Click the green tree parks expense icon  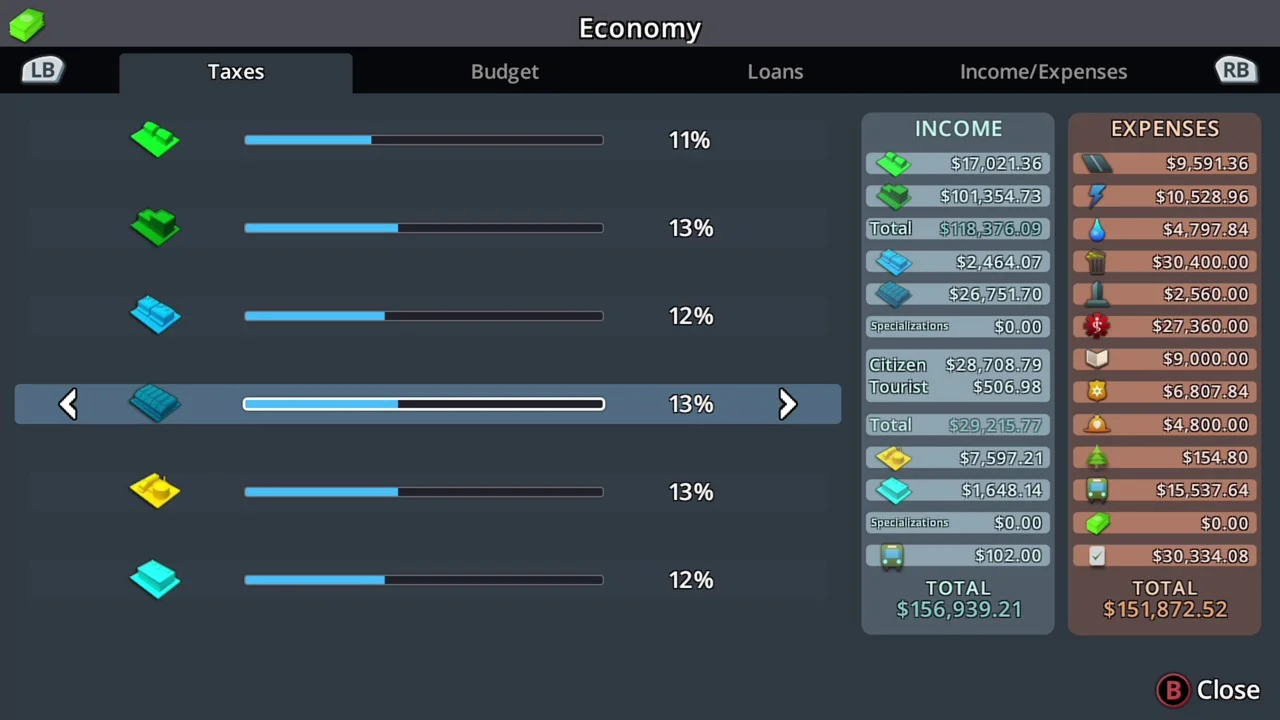1097,458
